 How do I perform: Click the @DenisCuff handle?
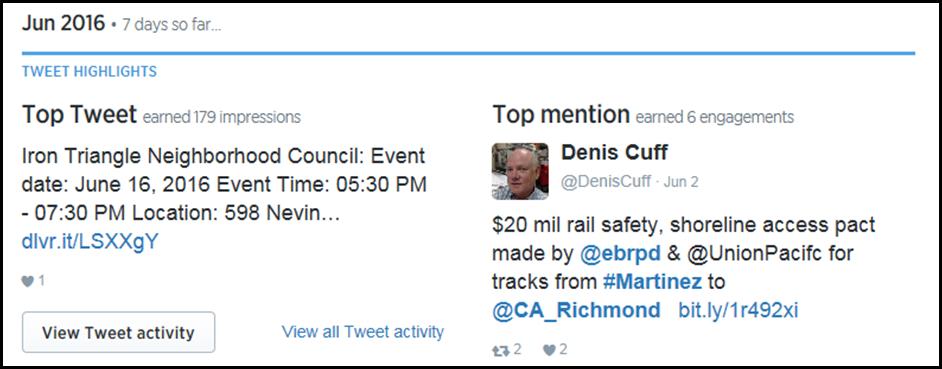606,182
